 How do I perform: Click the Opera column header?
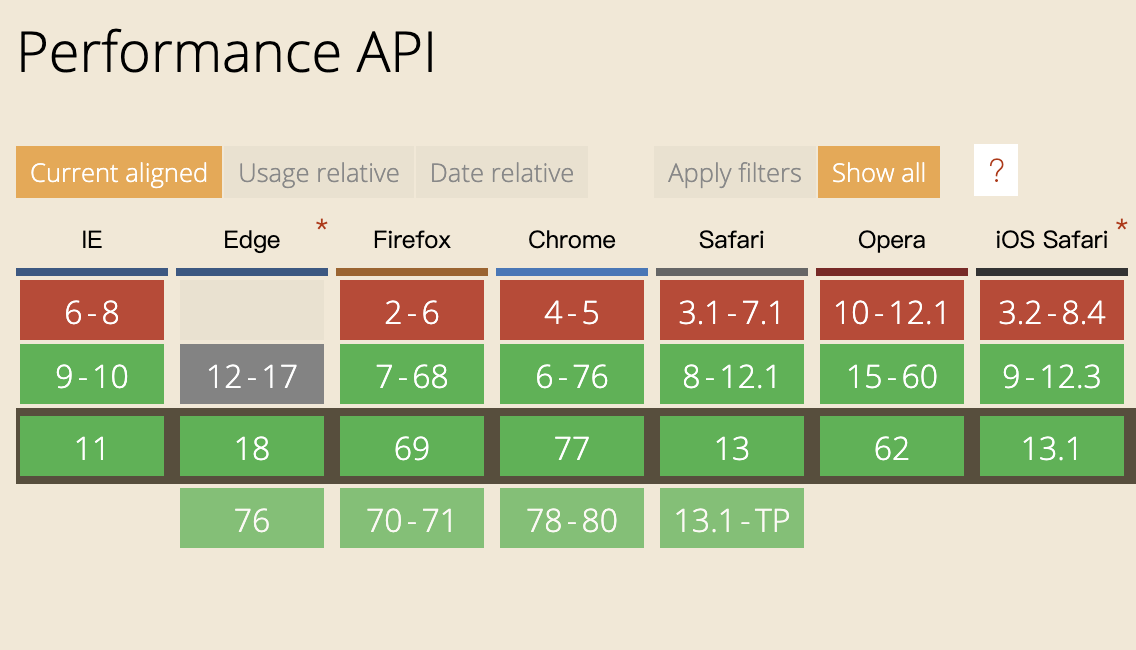892,240
